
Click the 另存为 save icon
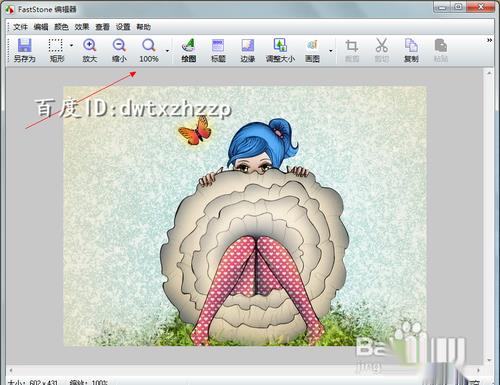click(24, 50)
